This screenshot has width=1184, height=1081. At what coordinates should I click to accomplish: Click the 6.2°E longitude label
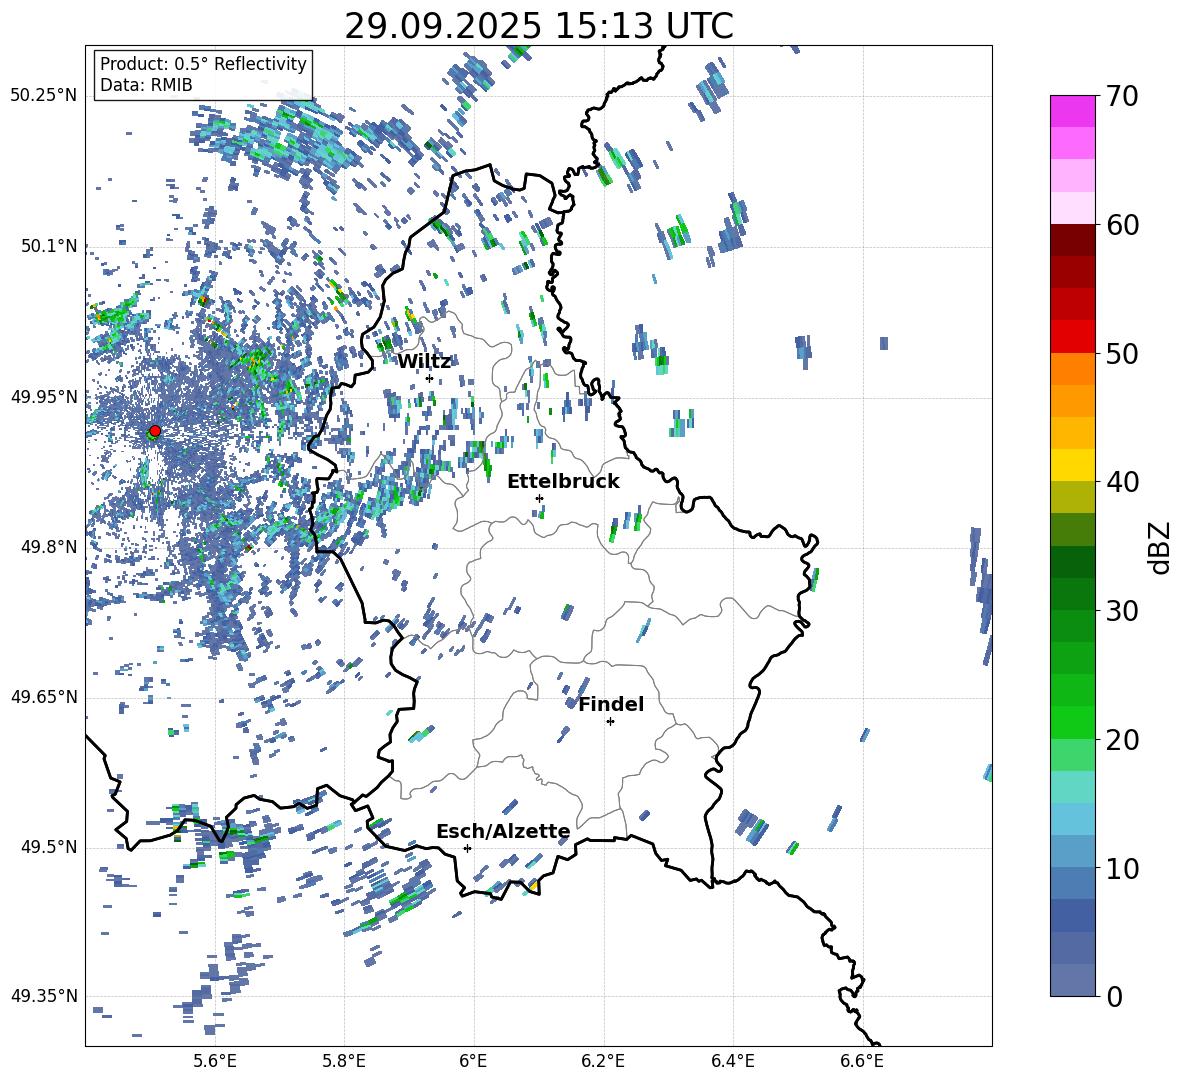click(603, 1061)
